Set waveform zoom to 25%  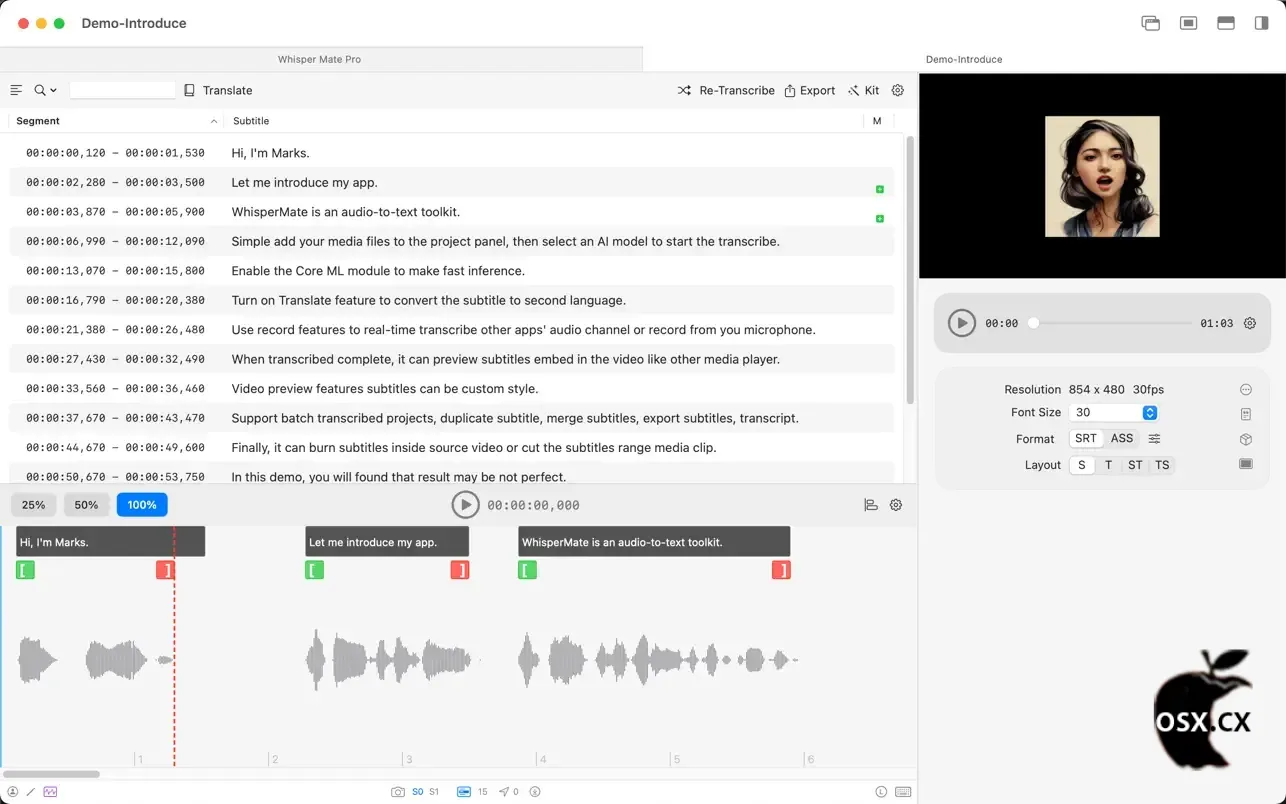pos(34,505)
